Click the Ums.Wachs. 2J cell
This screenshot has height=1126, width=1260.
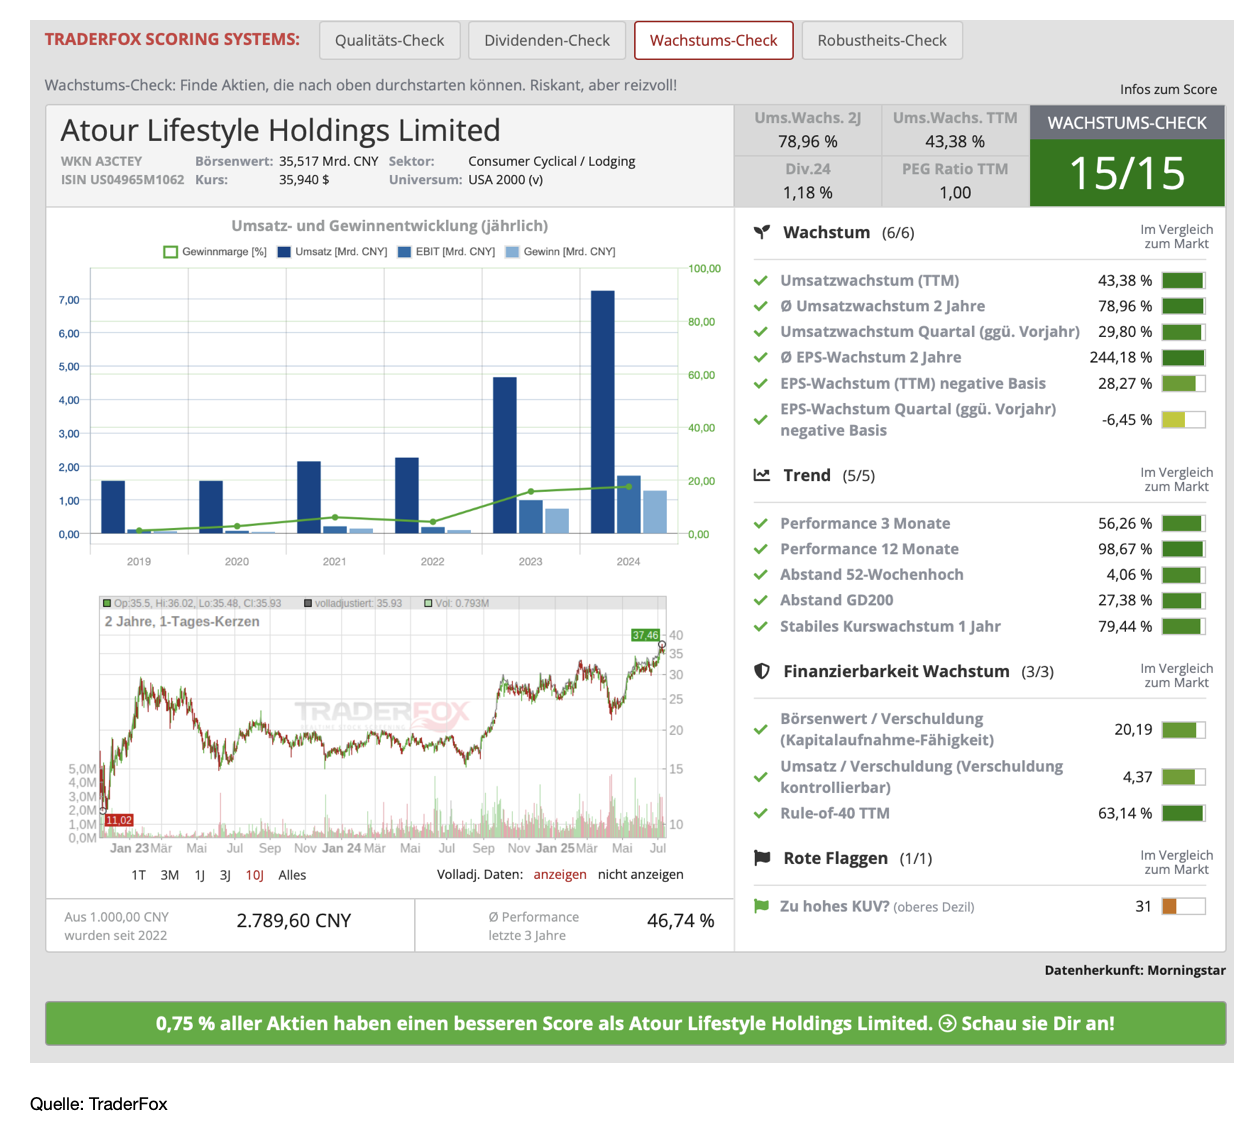[808, 130]
